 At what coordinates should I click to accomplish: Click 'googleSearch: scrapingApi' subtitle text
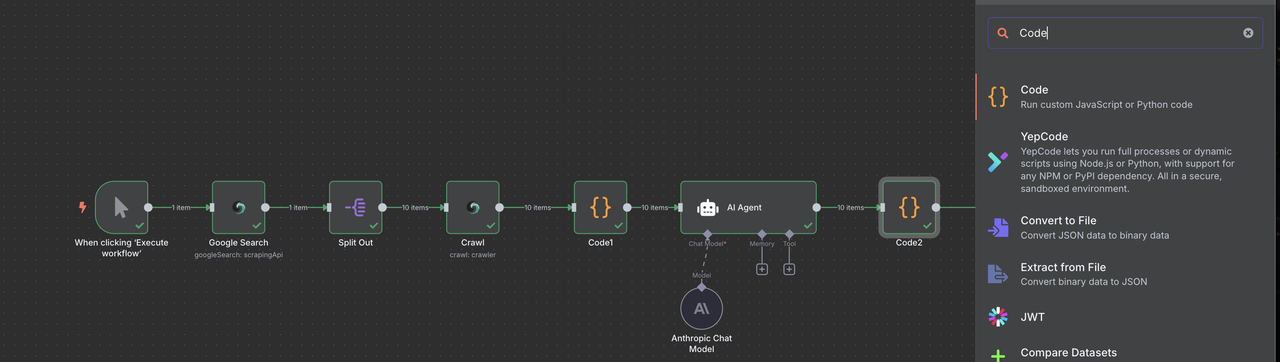[238, 254]
